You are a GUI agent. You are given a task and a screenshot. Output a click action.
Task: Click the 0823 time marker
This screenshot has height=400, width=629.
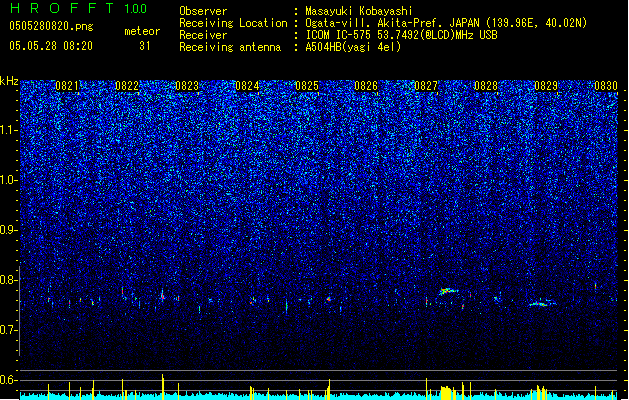click(x=187, y=86)
